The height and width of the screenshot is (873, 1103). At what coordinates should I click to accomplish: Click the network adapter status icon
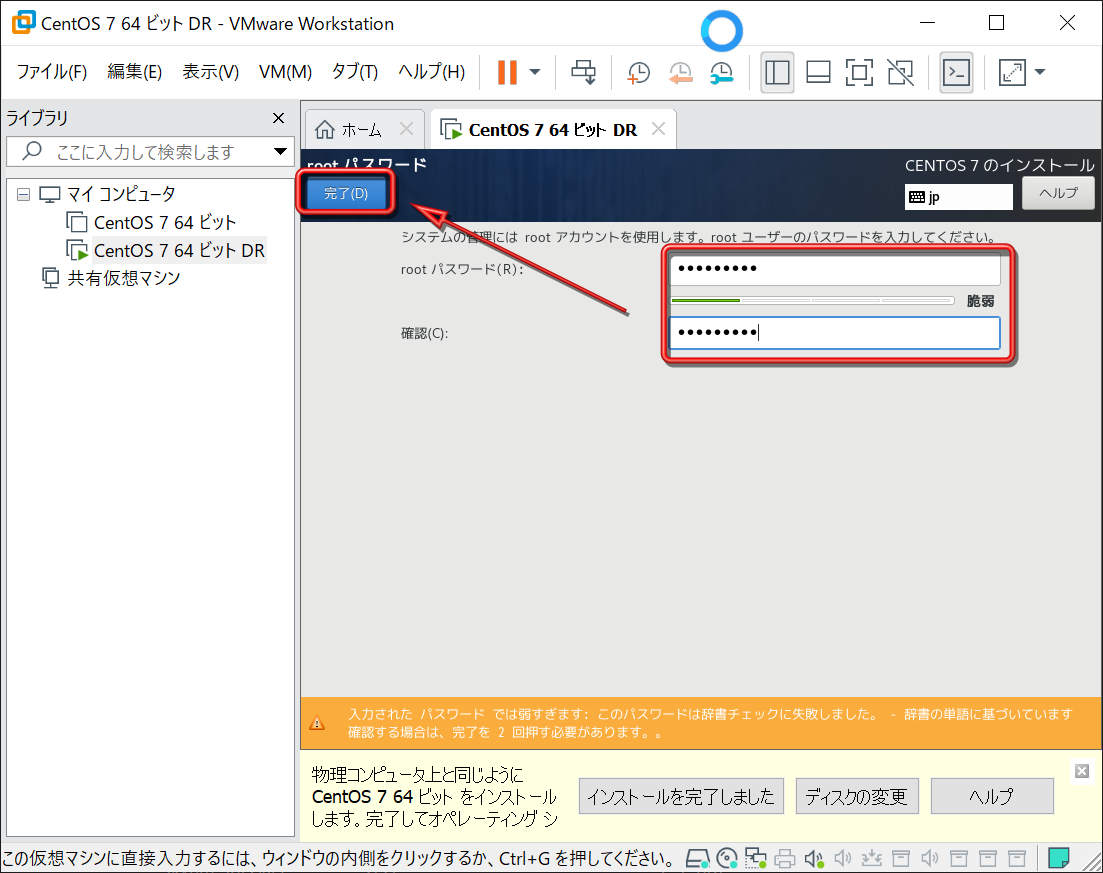point(756,858)
